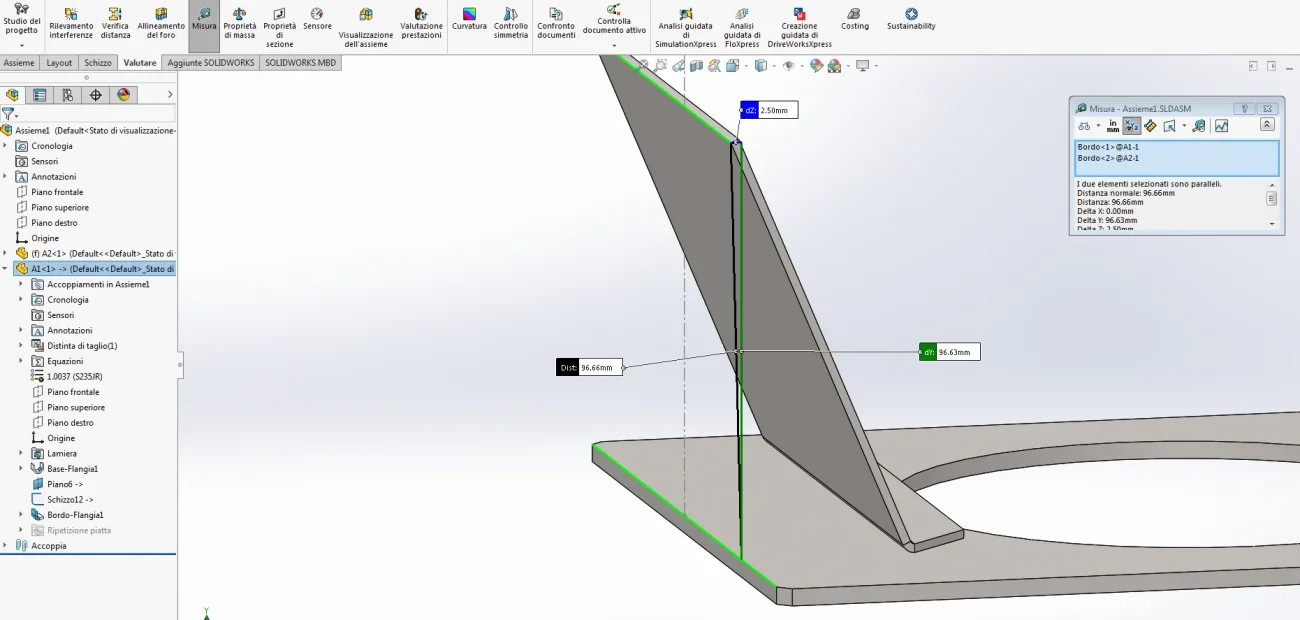Switch to the DisplayManager appearance tab
Image resolution: width=1300 pixels, height=620 pixels.
(x=124, y=95)
